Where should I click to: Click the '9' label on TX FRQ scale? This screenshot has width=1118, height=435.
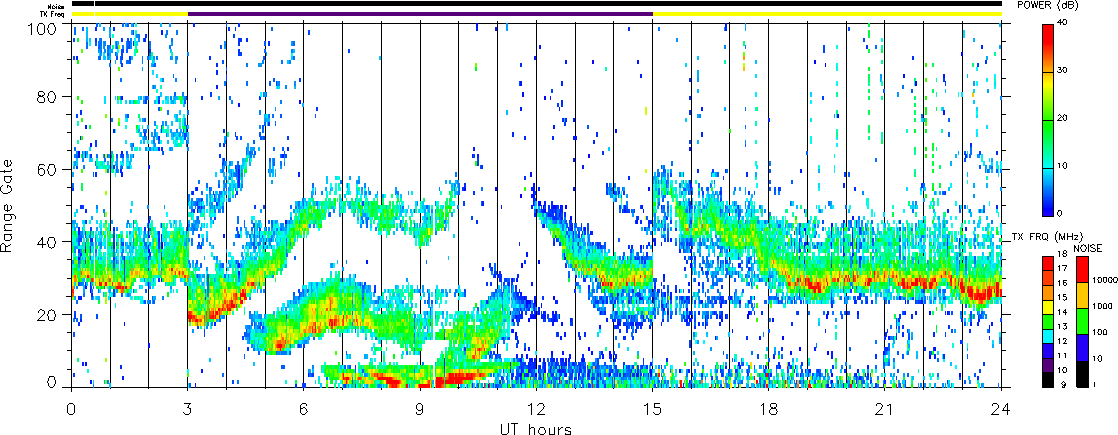tap(1064, 384)
